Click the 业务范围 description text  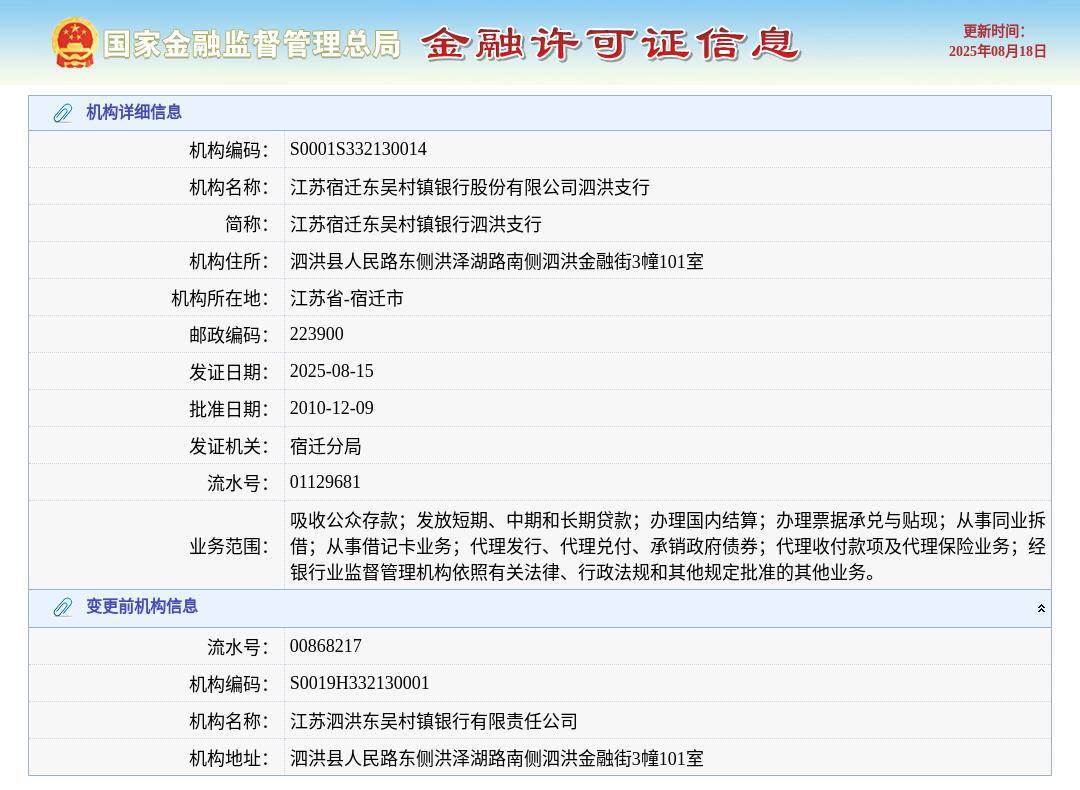(667, 545)
